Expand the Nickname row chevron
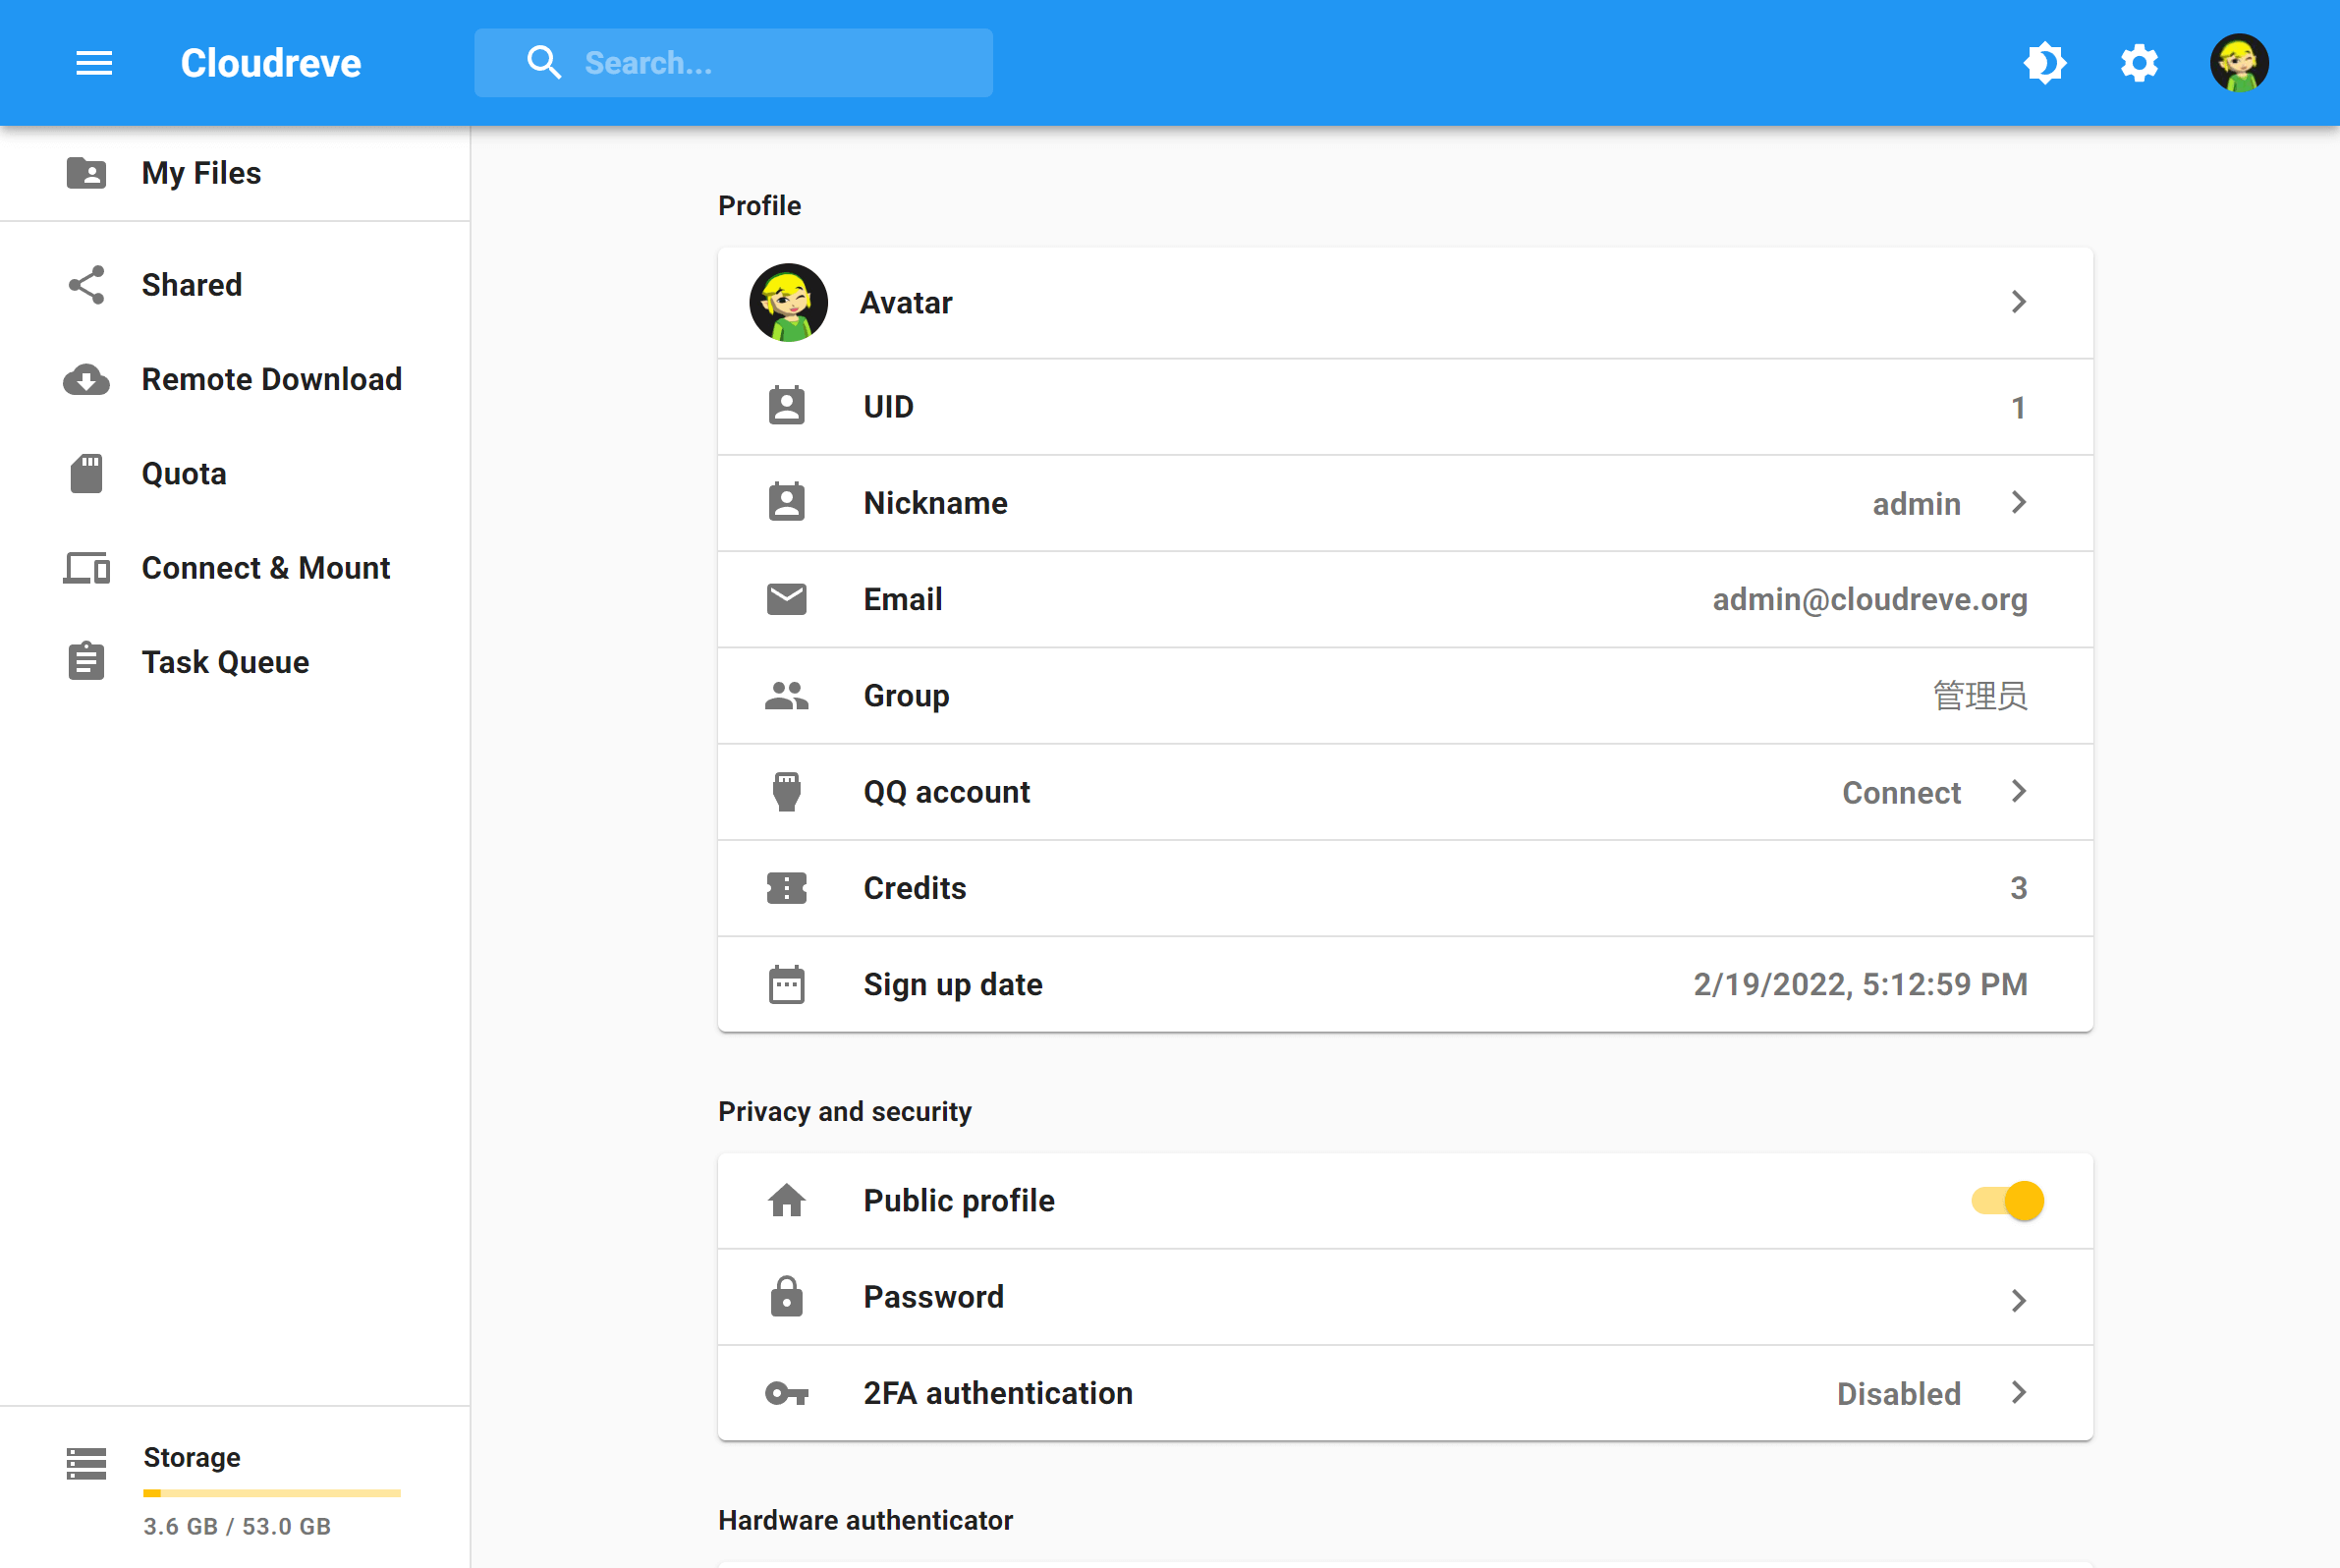Screen dimensions: 2340x1568 click(x=2019, y=502)
